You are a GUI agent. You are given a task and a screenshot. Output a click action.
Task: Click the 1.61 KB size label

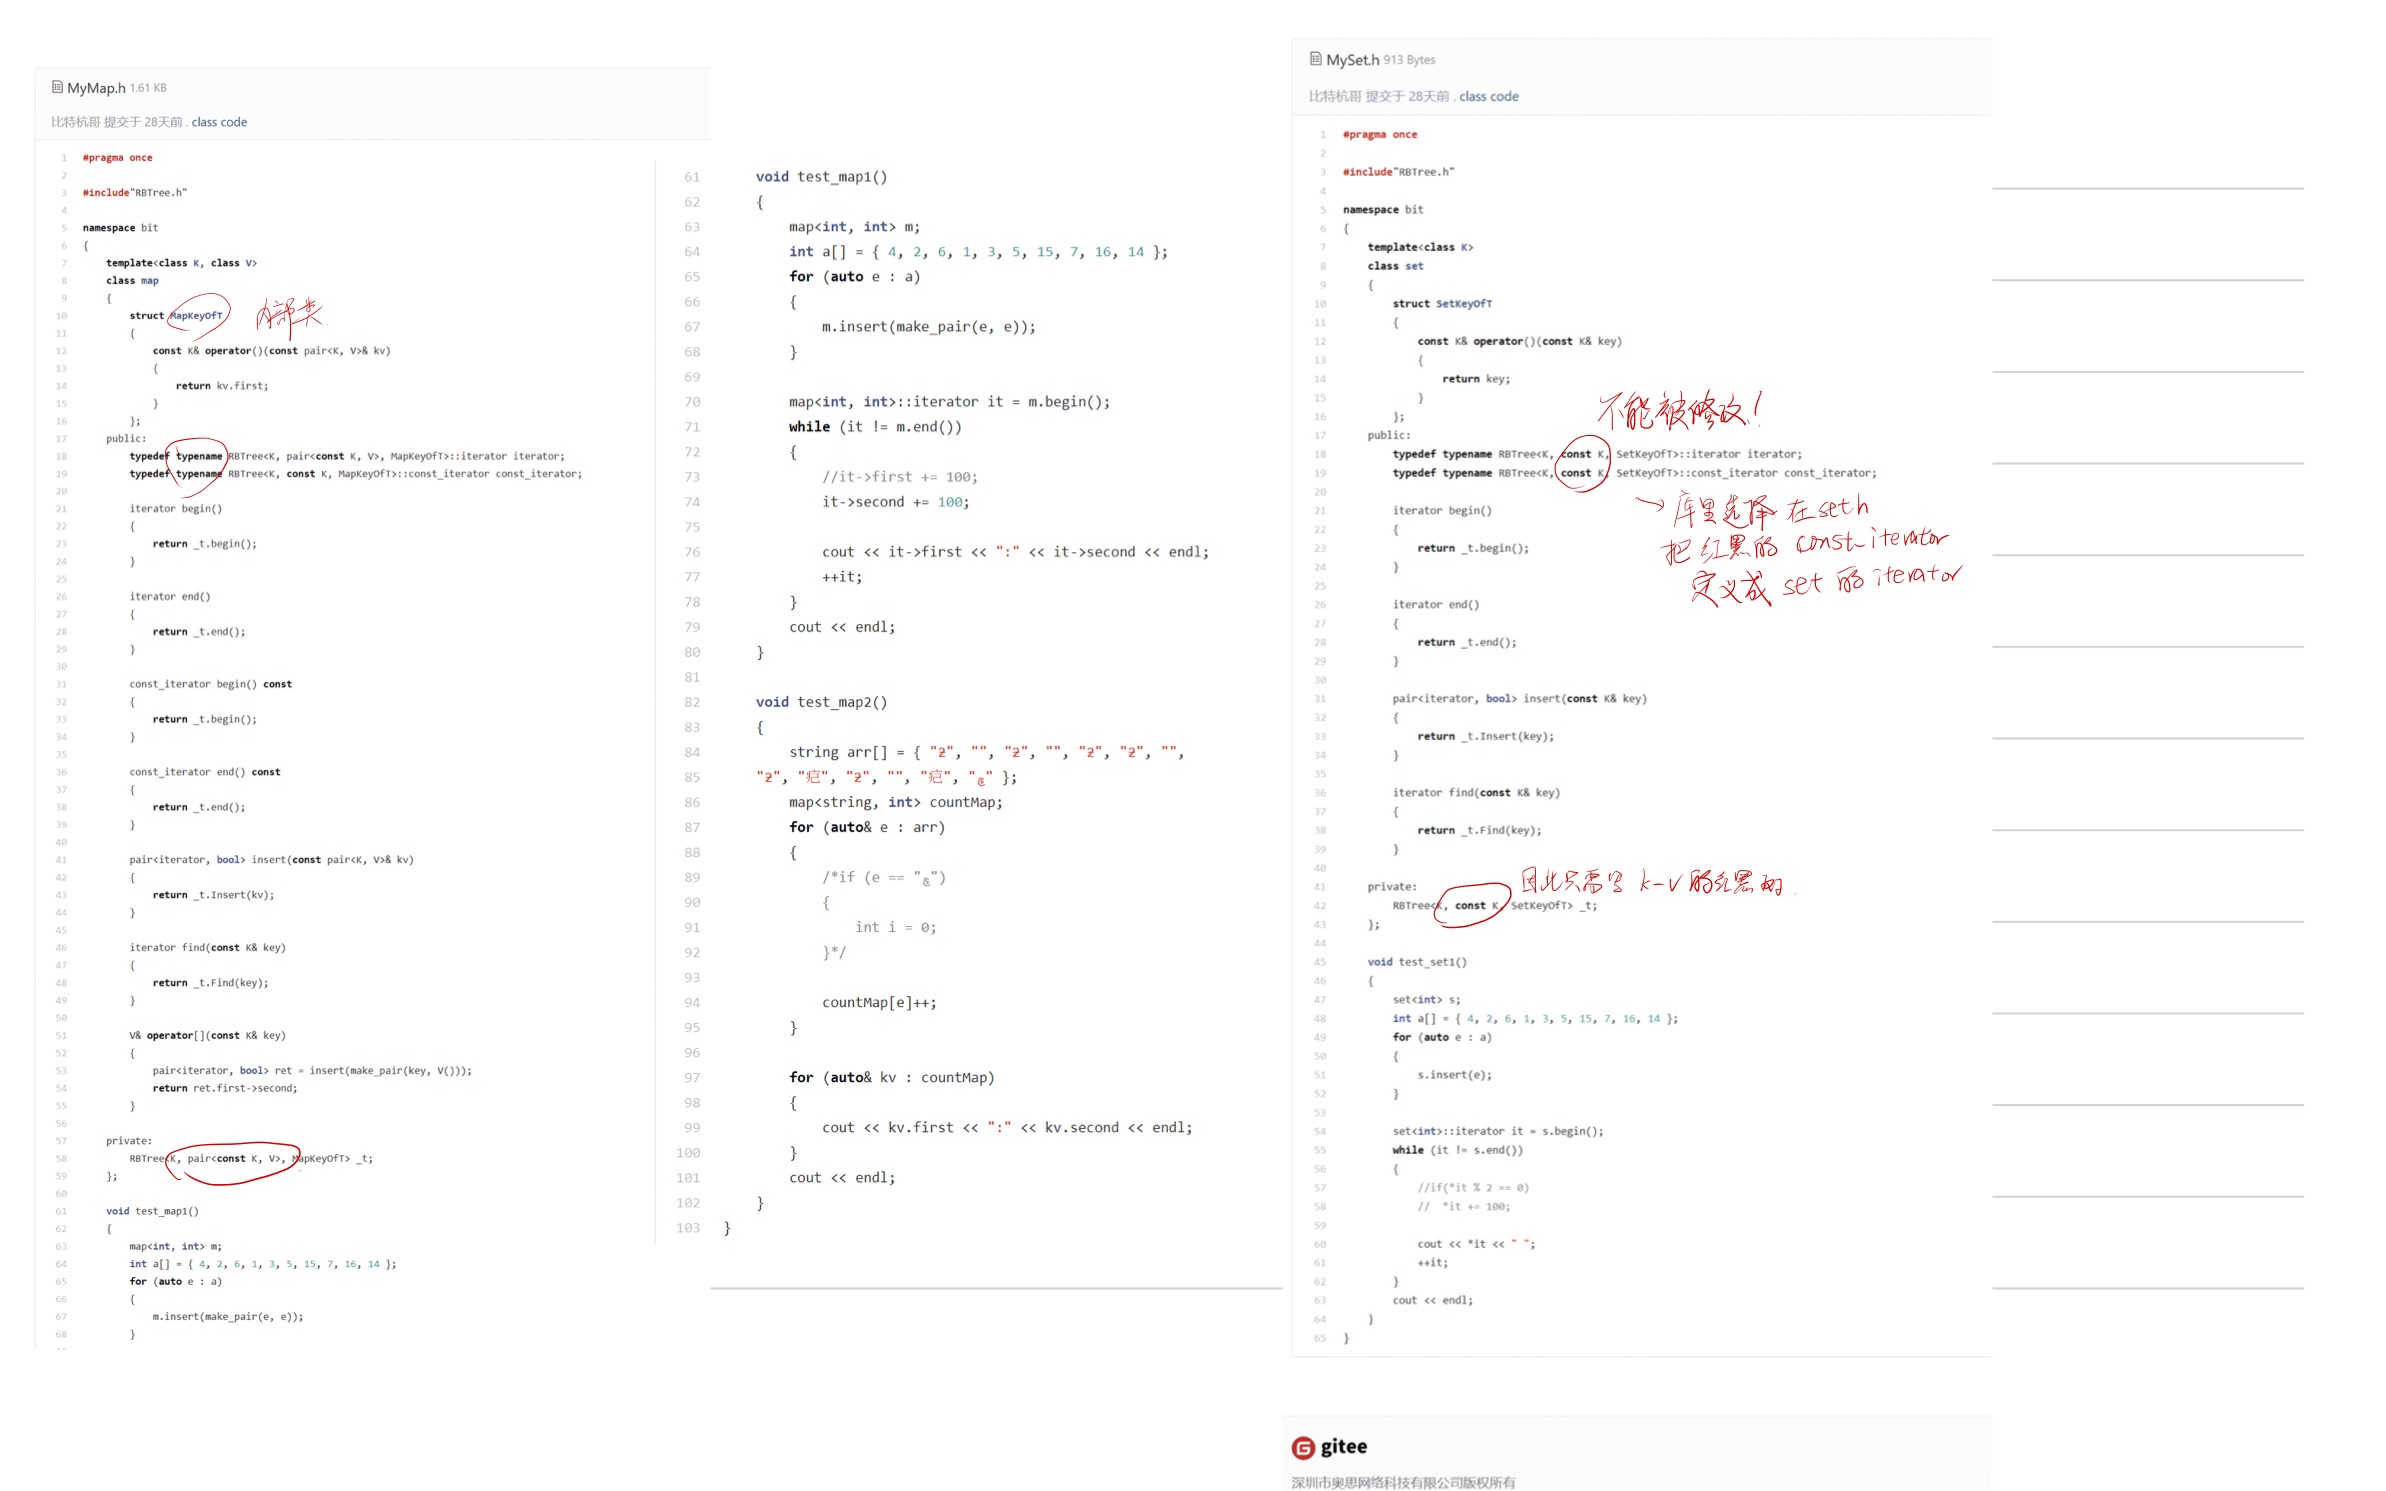[x=148, y=88]
